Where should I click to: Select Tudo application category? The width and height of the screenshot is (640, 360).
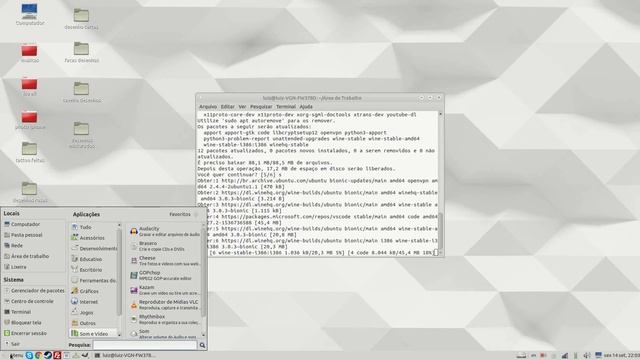click(x=93, y=227)
